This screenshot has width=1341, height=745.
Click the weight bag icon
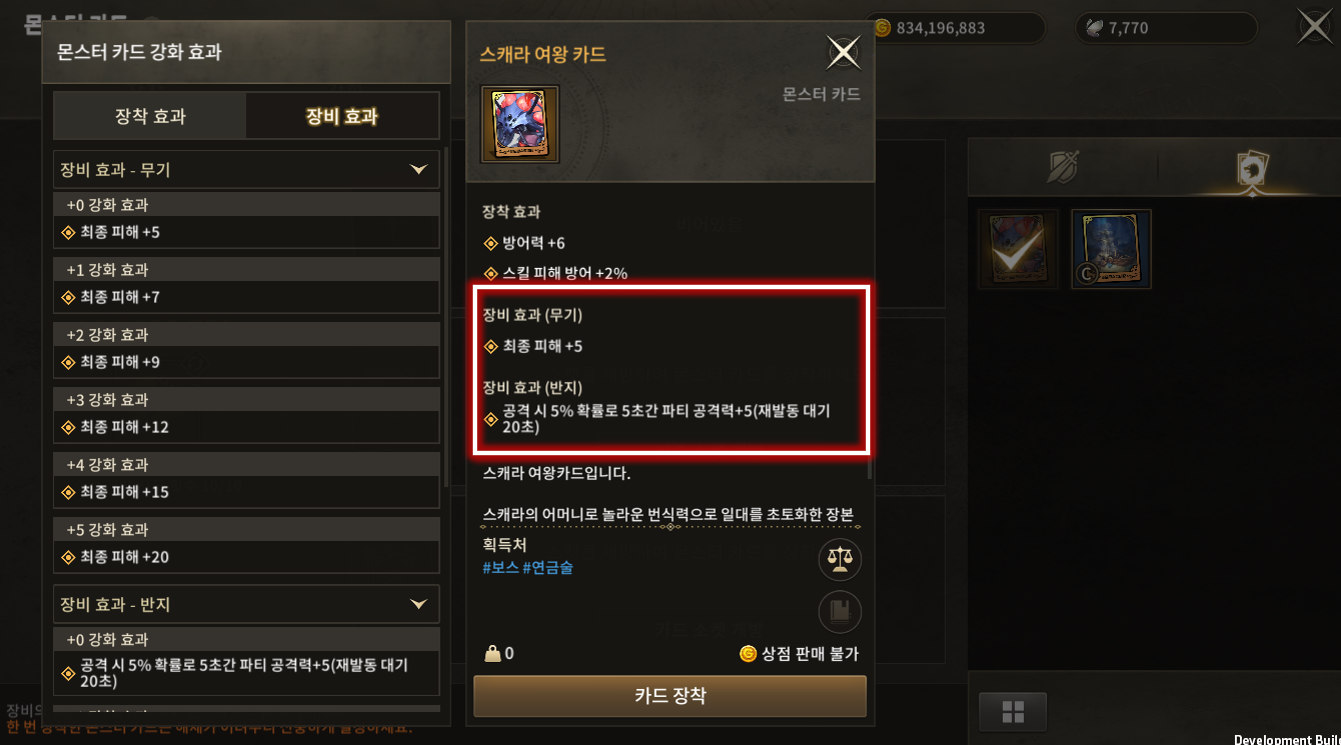(x=491, y=654)
